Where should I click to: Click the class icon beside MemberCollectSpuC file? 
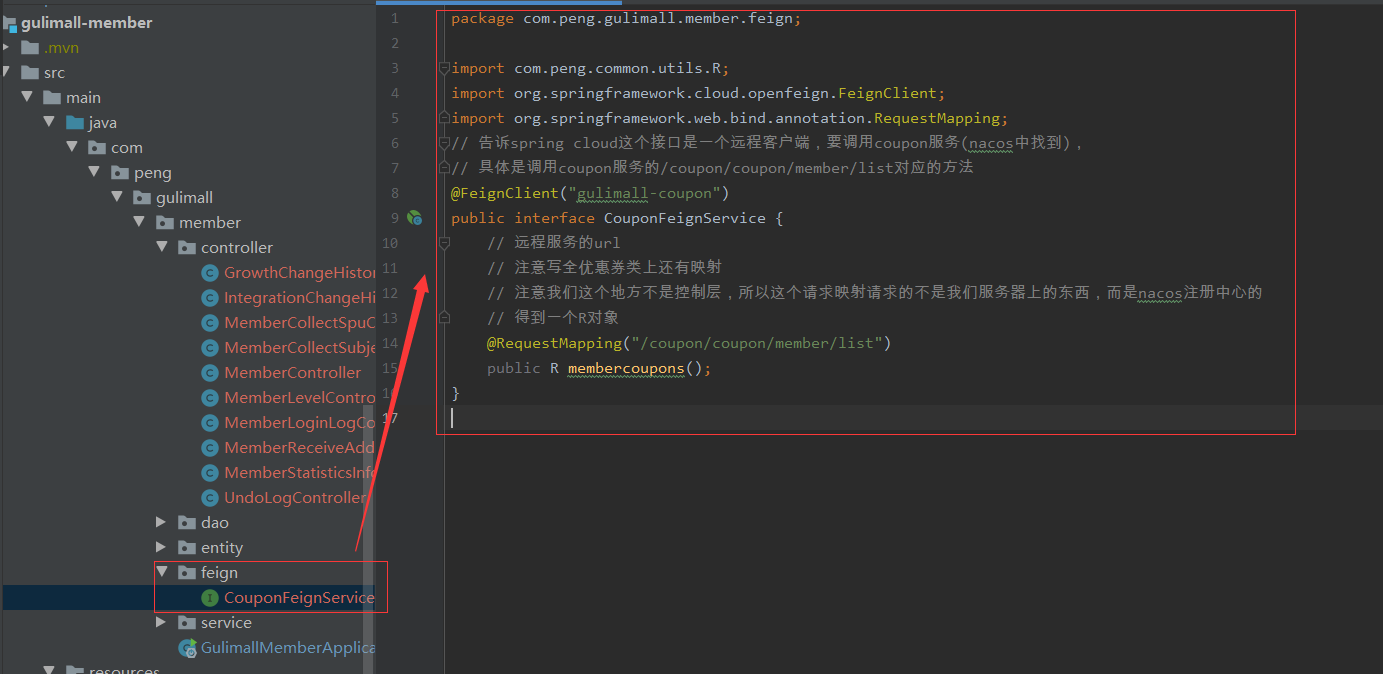point(209,323)
